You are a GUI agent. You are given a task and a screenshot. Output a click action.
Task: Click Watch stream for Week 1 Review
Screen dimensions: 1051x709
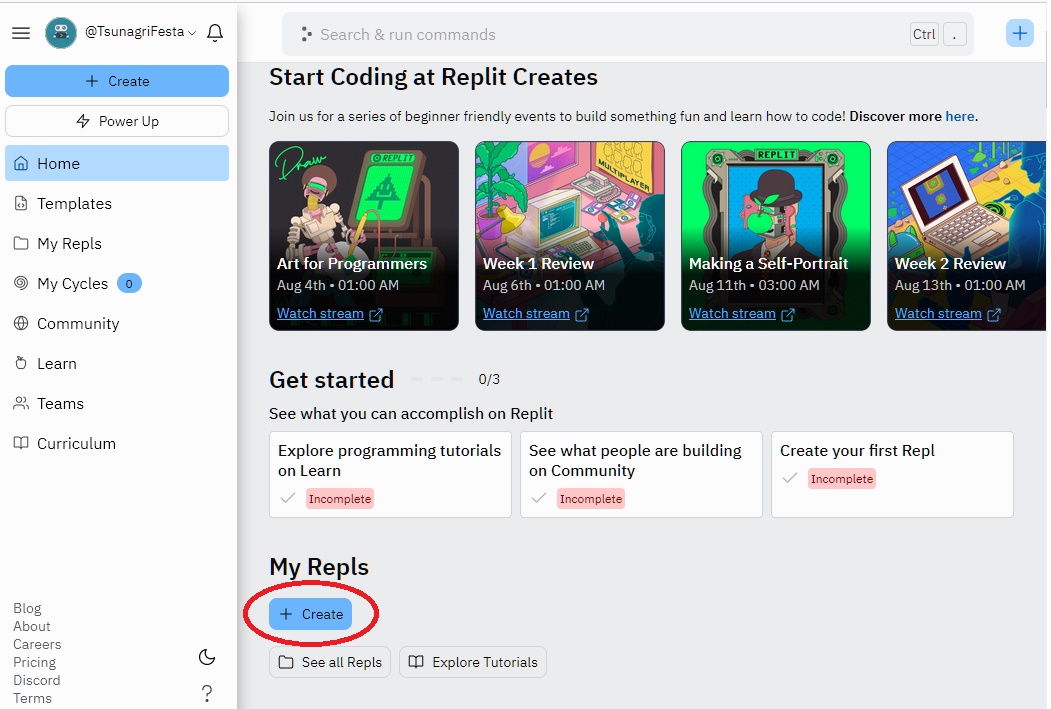pyautogui.click(x=526, y=314)
